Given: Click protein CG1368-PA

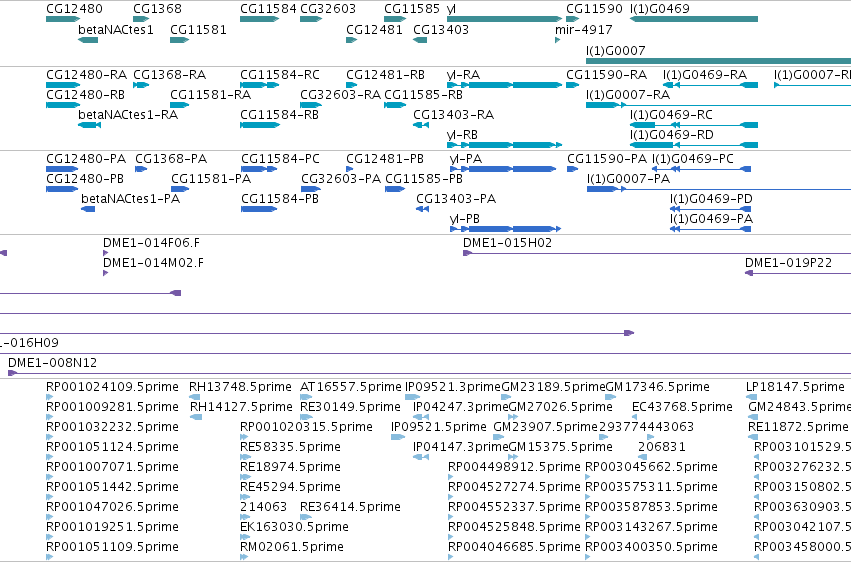Looking at the screenshot, I should [141, 169].
